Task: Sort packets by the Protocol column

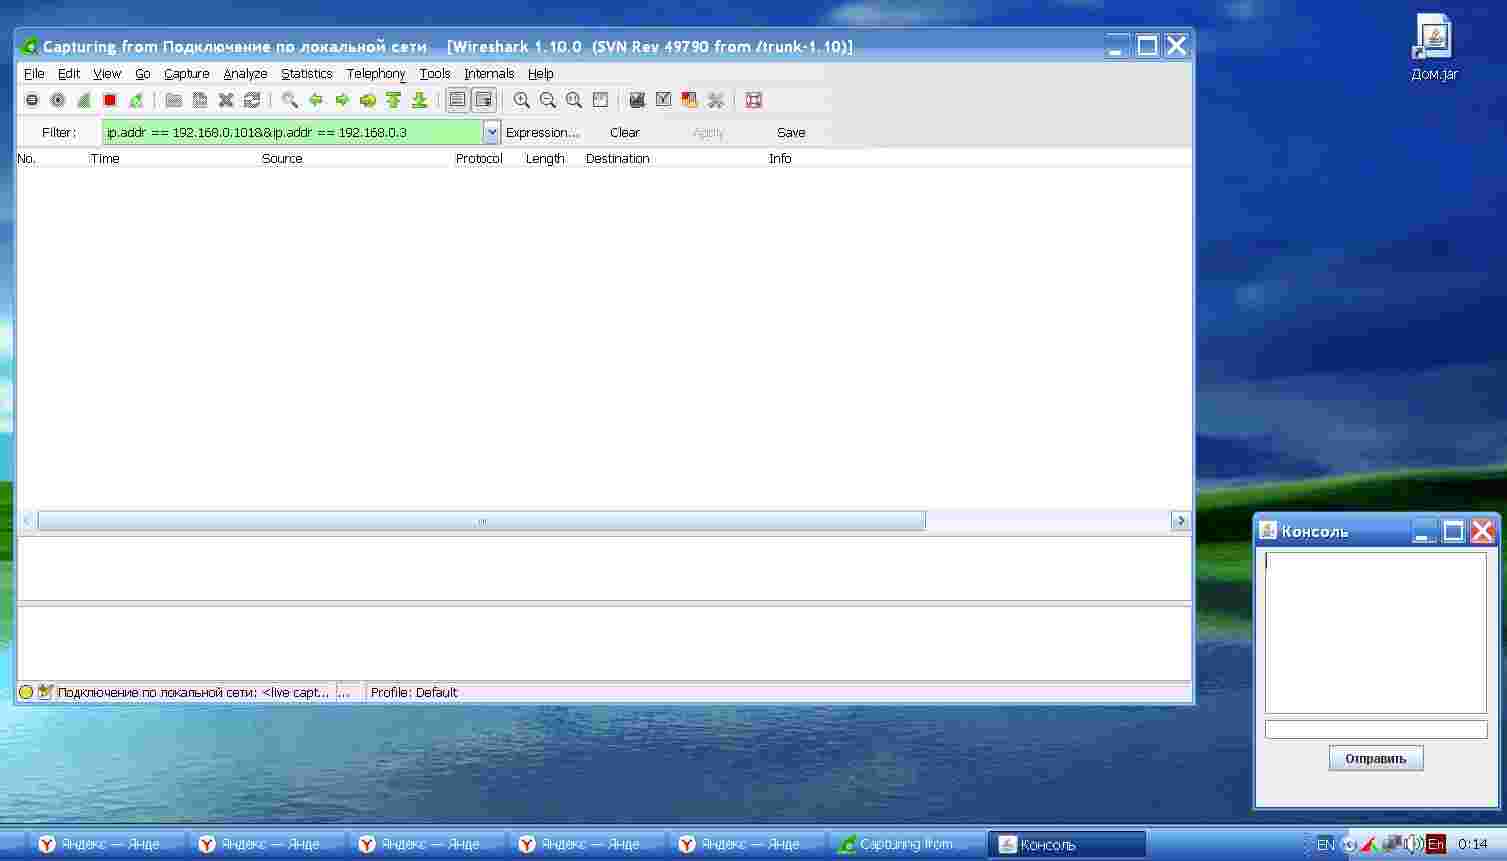Action: click(x=479, y=159)
